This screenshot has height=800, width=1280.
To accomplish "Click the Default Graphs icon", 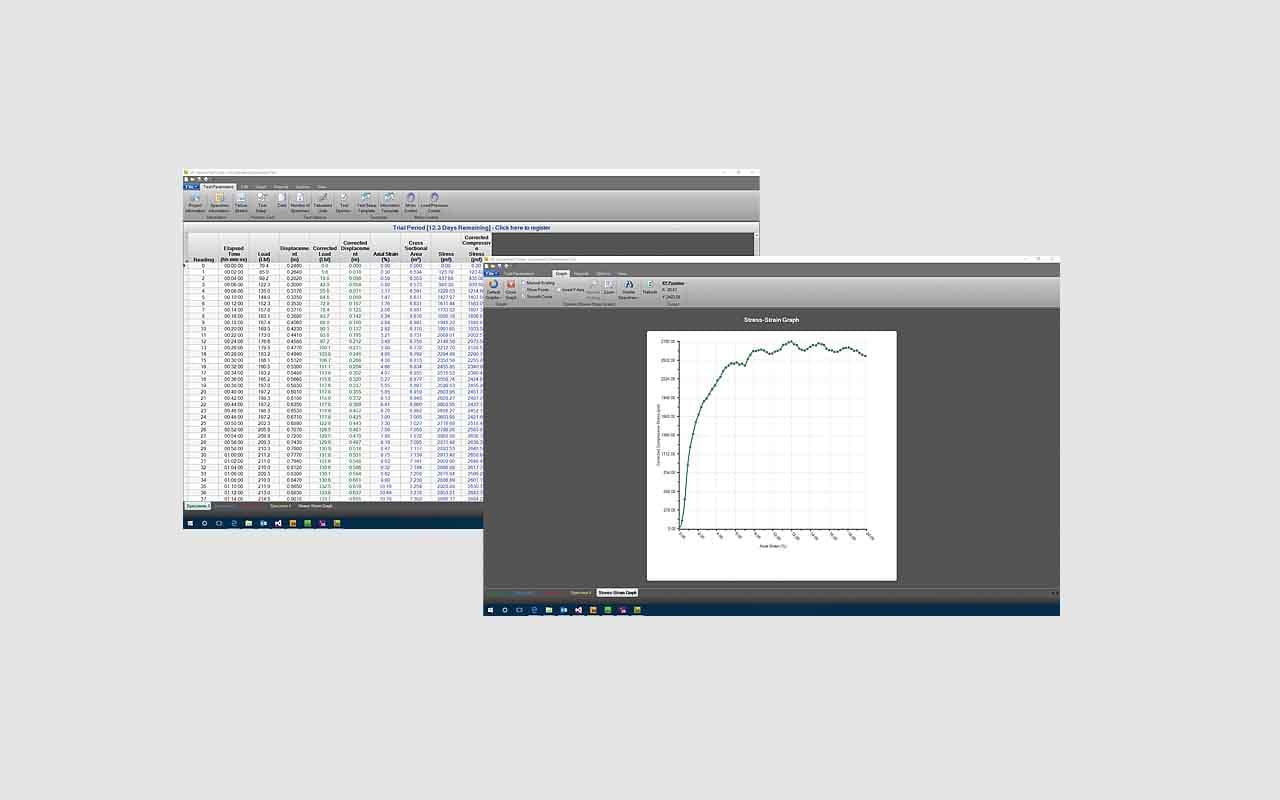I will pyautogui.click(x=493, y=289).
